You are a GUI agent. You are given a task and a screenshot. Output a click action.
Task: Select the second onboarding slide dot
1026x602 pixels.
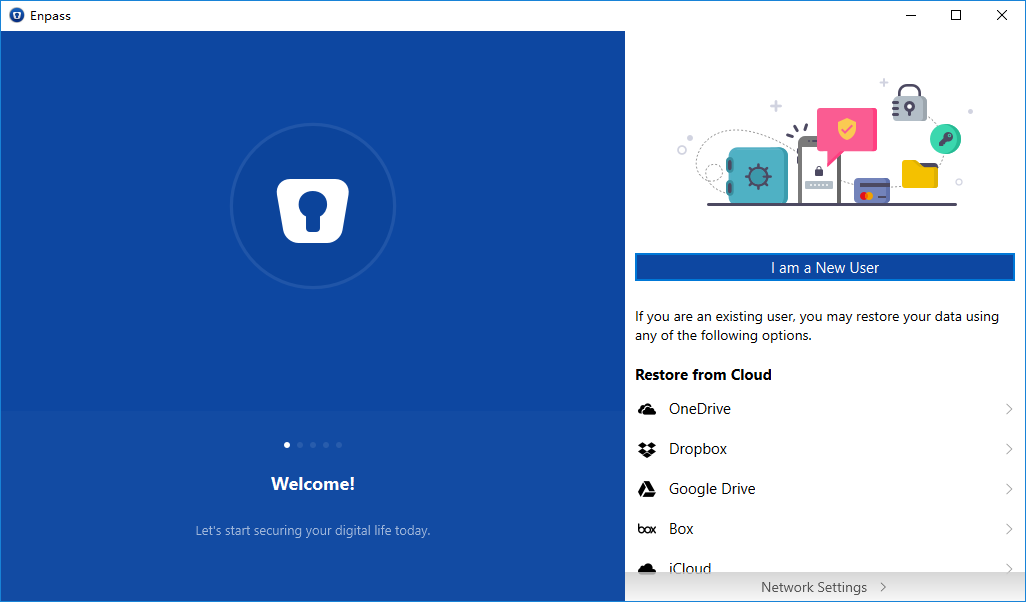coord(300,444)
